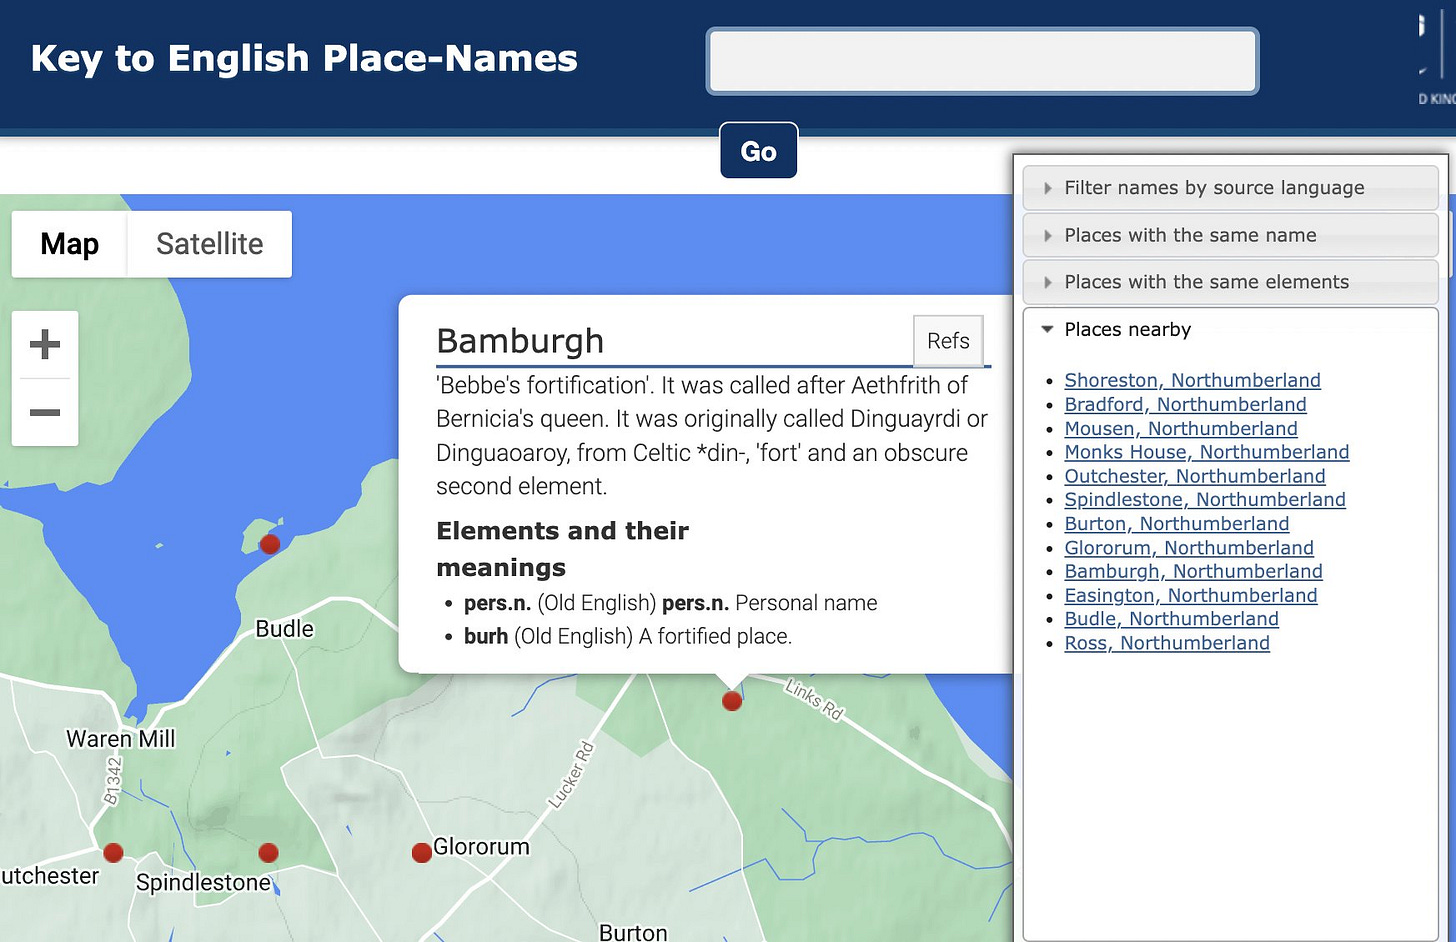Open Budle, Northumberland link

click(x=1171, y=619)
